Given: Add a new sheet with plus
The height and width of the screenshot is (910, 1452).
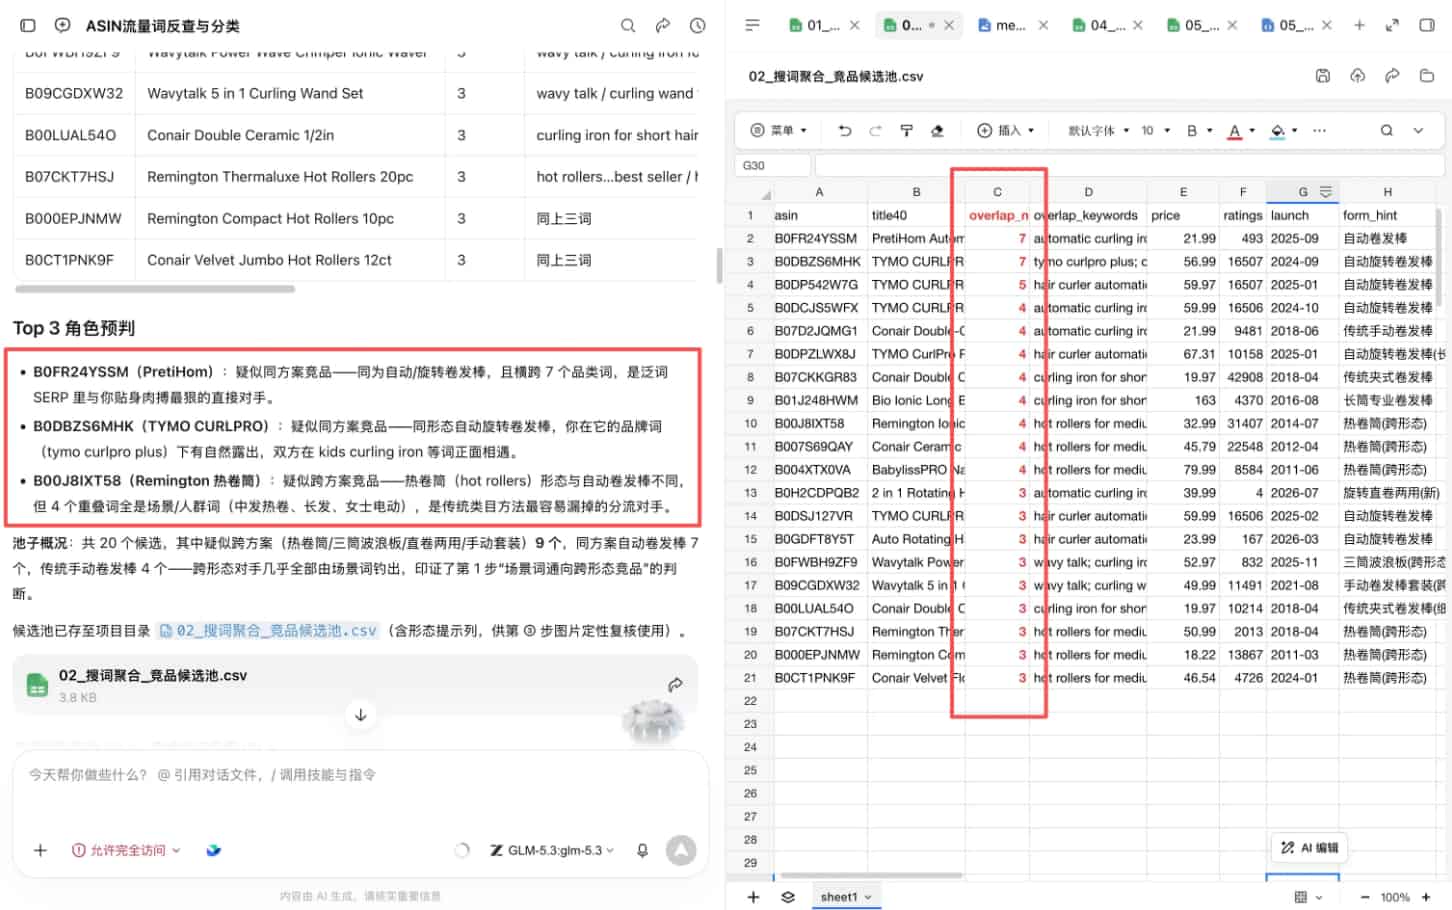Looking at the screenshot, I should point(753,897).
